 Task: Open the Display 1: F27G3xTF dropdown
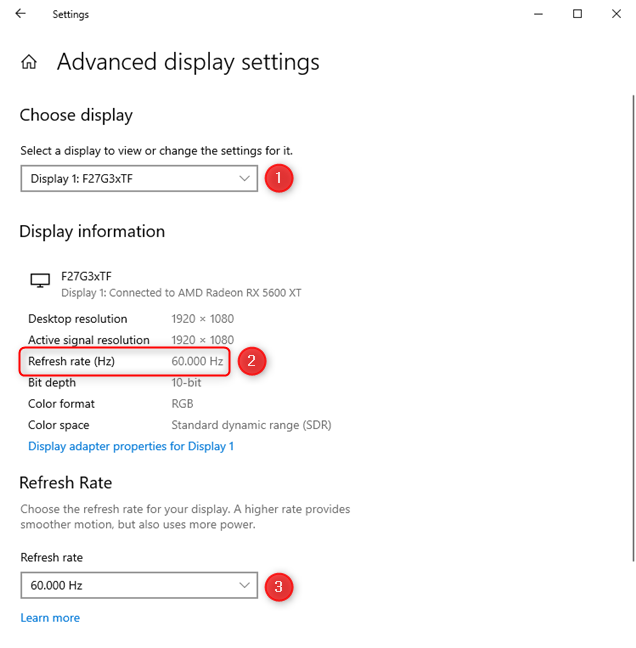tap(139, 179)
